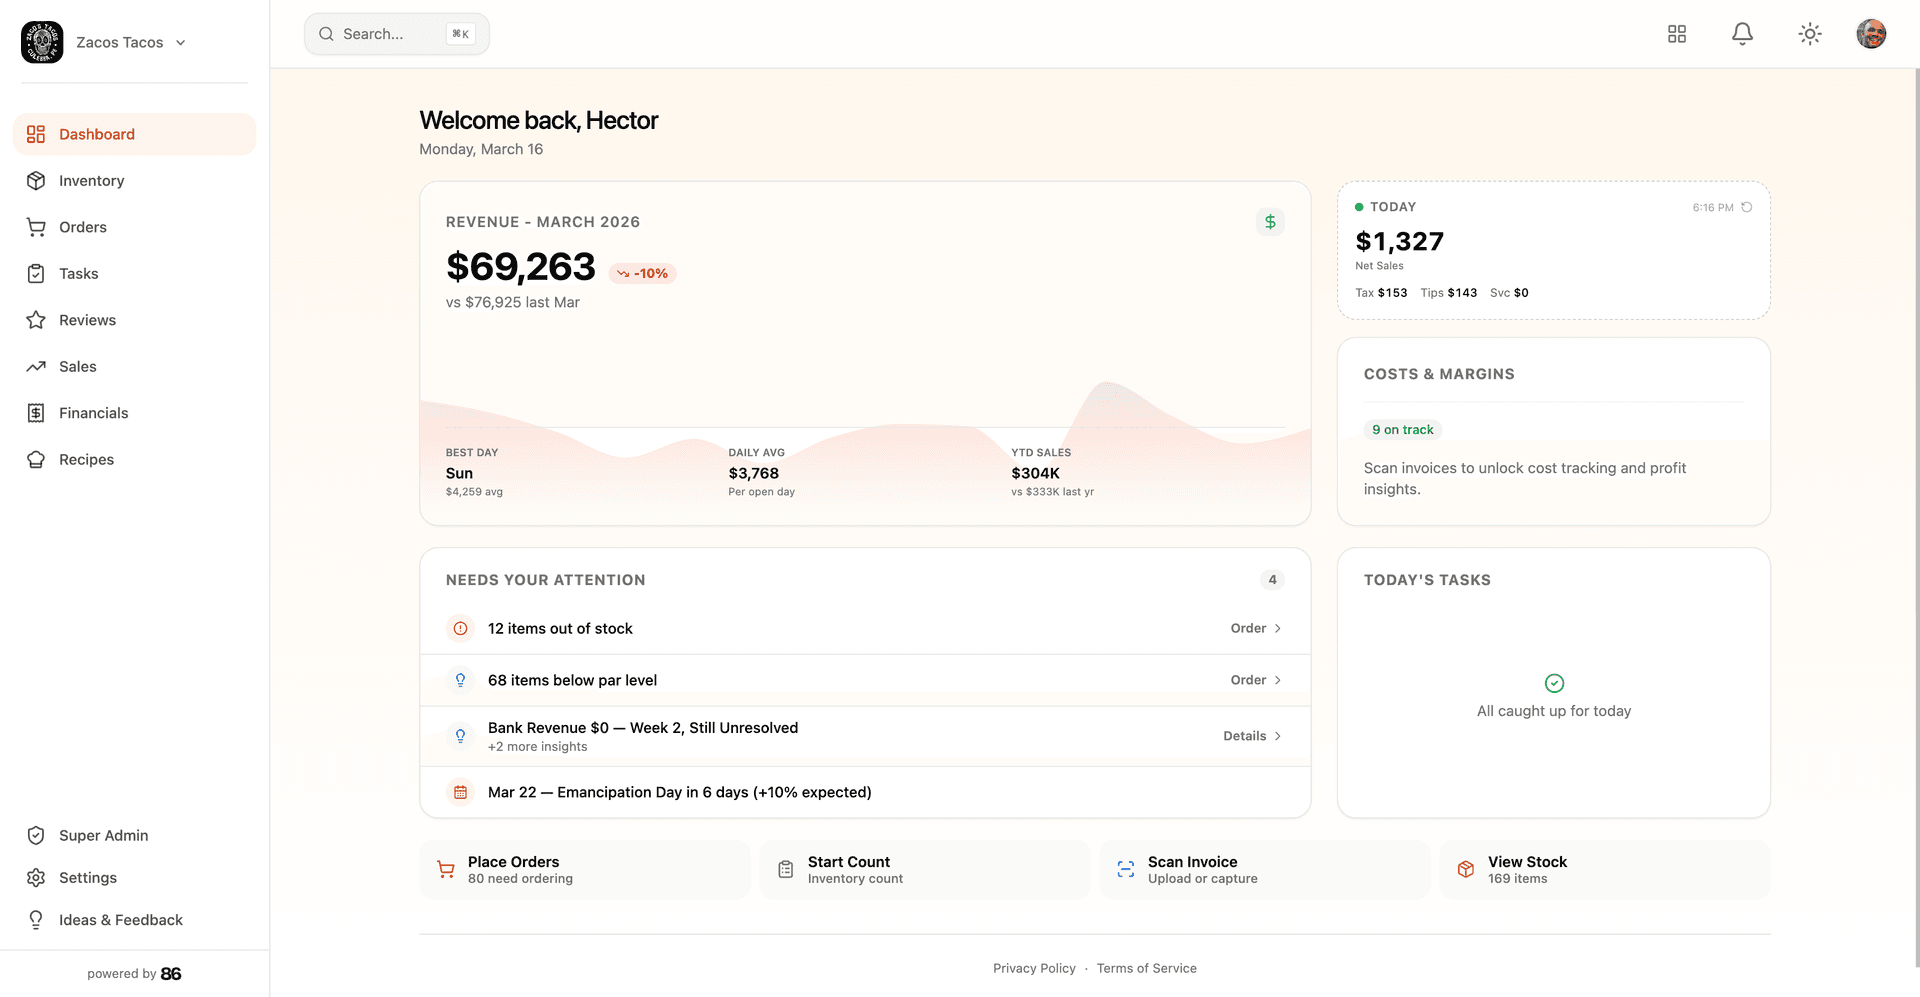Click the green dollar icon on revenue card

[1270, 222]
